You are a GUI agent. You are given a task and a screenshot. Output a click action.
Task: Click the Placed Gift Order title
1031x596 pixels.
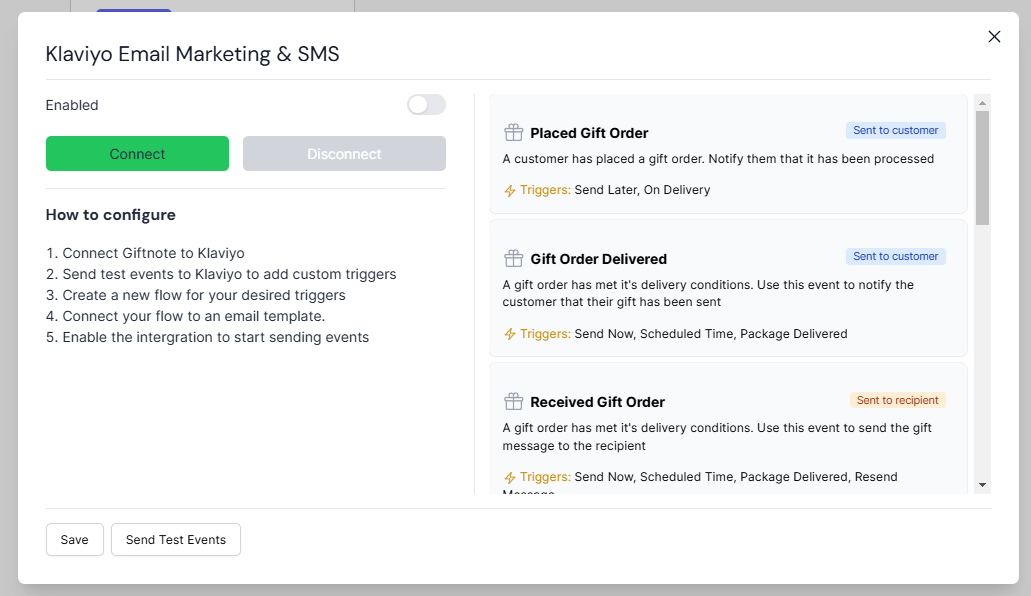589,133
